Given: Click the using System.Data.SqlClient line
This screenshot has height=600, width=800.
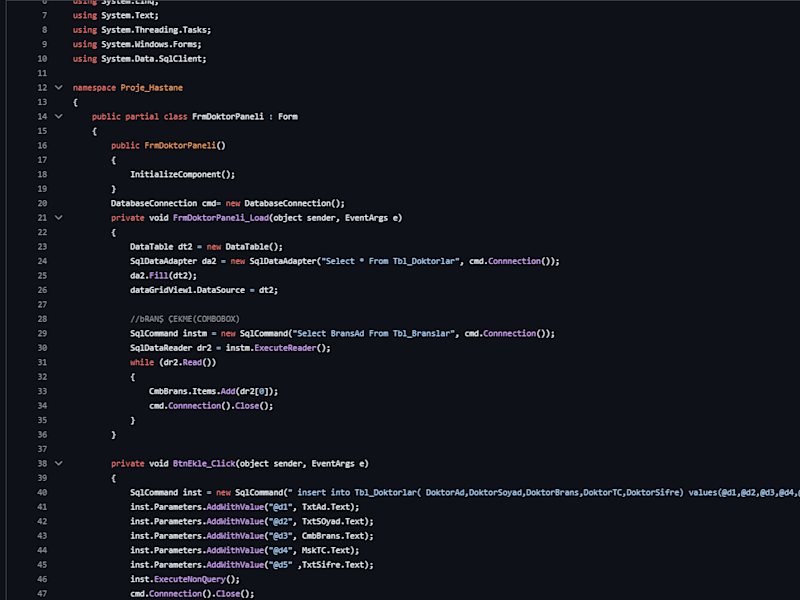Looking at the screenshot, I should pos(139,59).
